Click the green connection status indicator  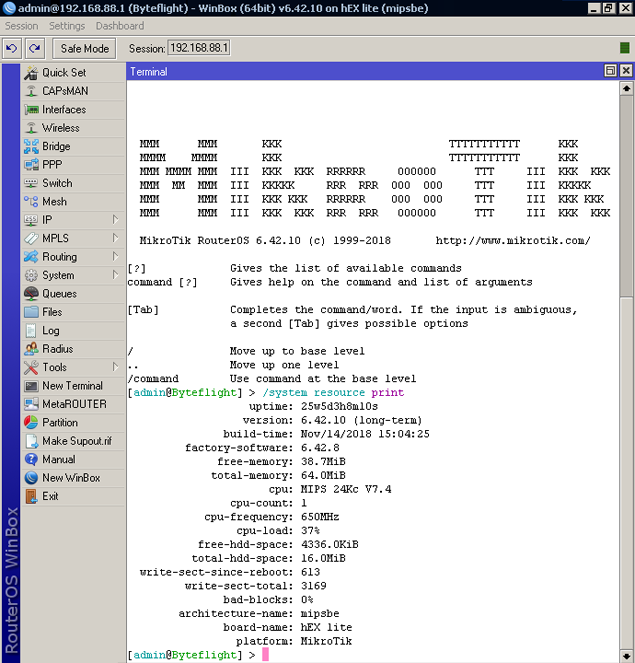click(624, 48)
